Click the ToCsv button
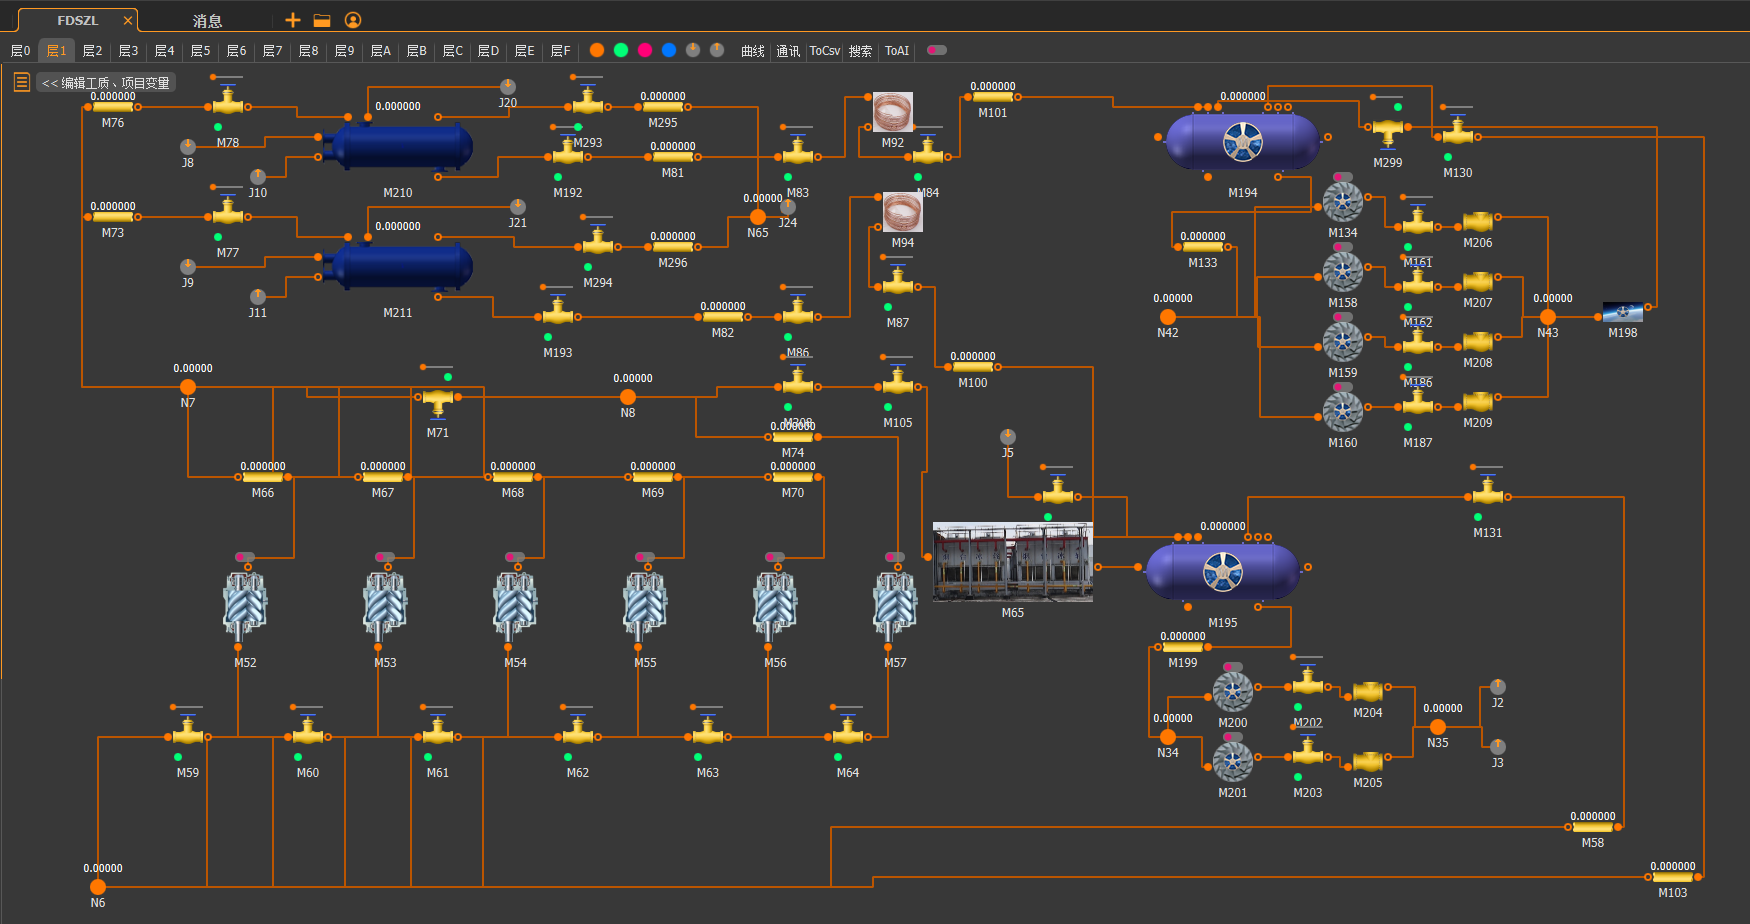Image resolution: width=1750 pixels, height=924 pixels. pyautogui.click(x=825, y=50)
